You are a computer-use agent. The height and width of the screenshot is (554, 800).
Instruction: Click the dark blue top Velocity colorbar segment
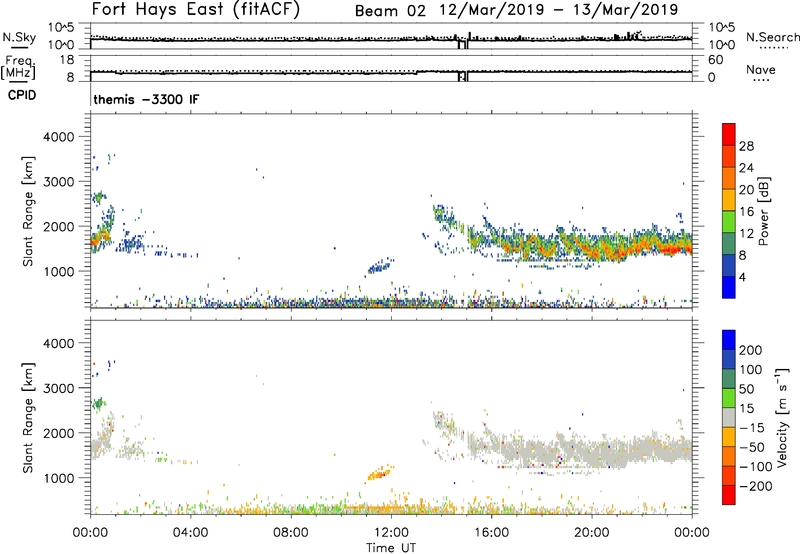729,340
